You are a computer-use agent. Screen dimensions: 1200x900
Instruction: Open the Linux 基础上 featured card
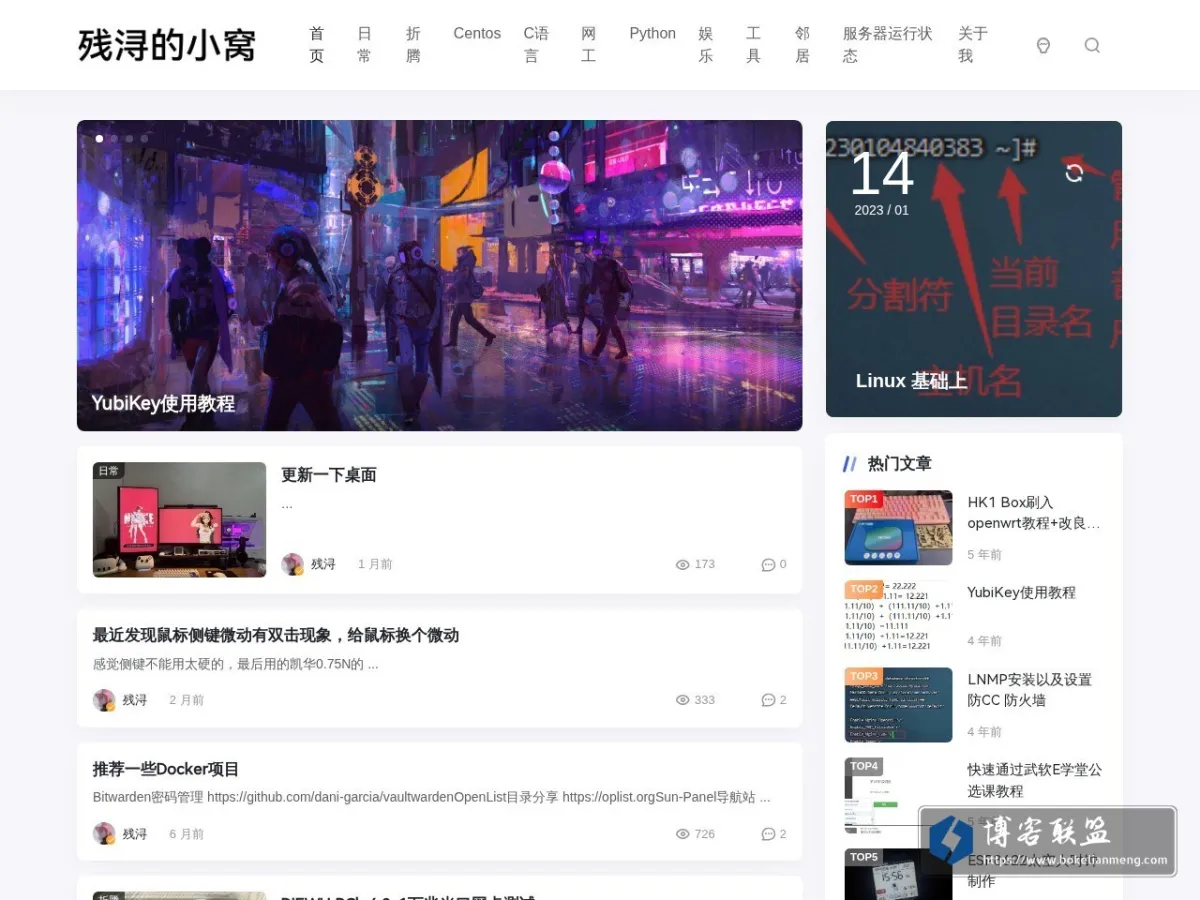tap(974, 269)
